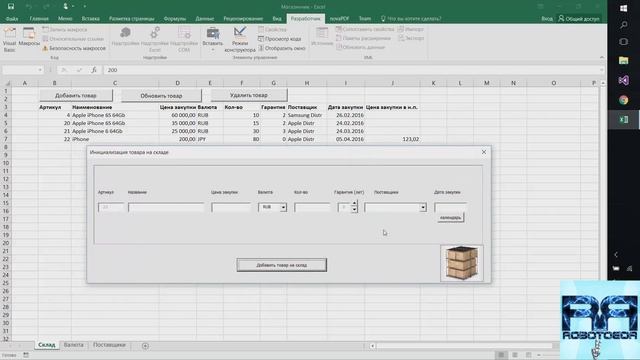The image size is (640, 360).
Task: Switch to Normal view in status bar
Action: point(501,355)
